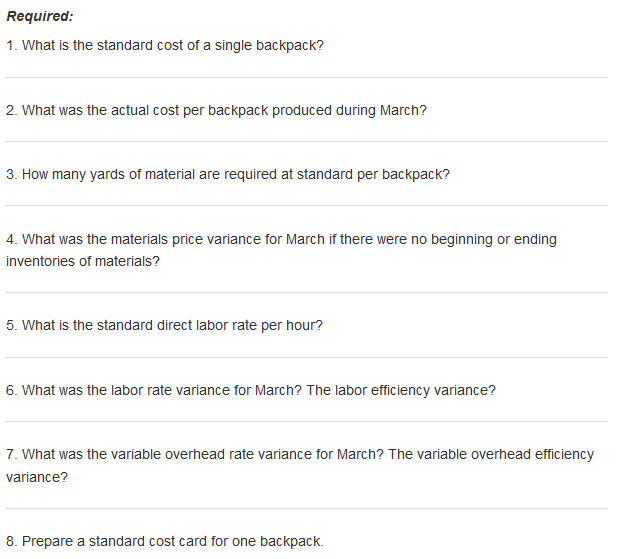
Task: Click the words 'per backpack?' in question 3
Action: coord(403,175)
